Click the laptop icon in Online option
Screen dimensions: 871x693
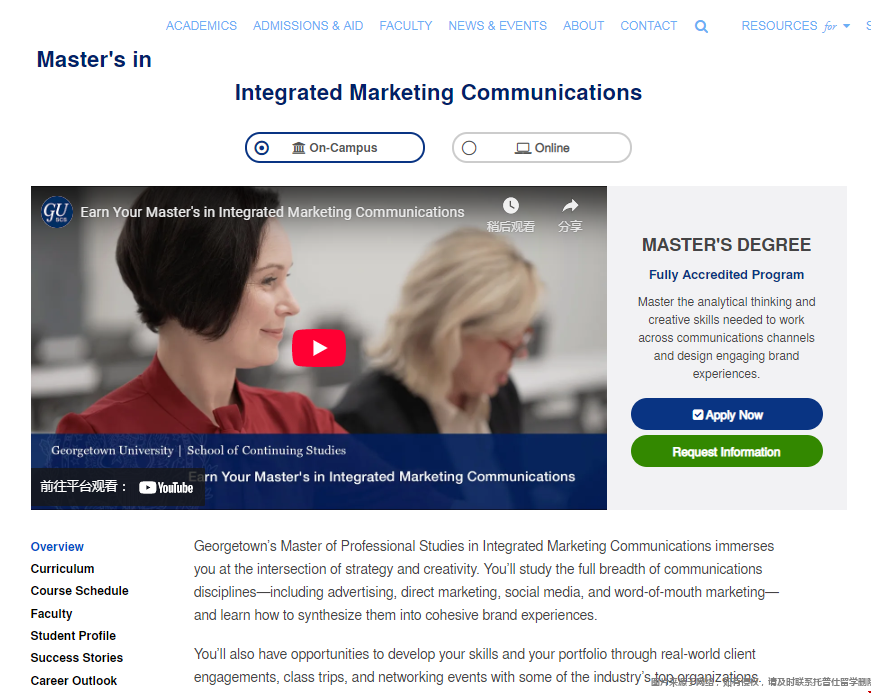(522, 148)
